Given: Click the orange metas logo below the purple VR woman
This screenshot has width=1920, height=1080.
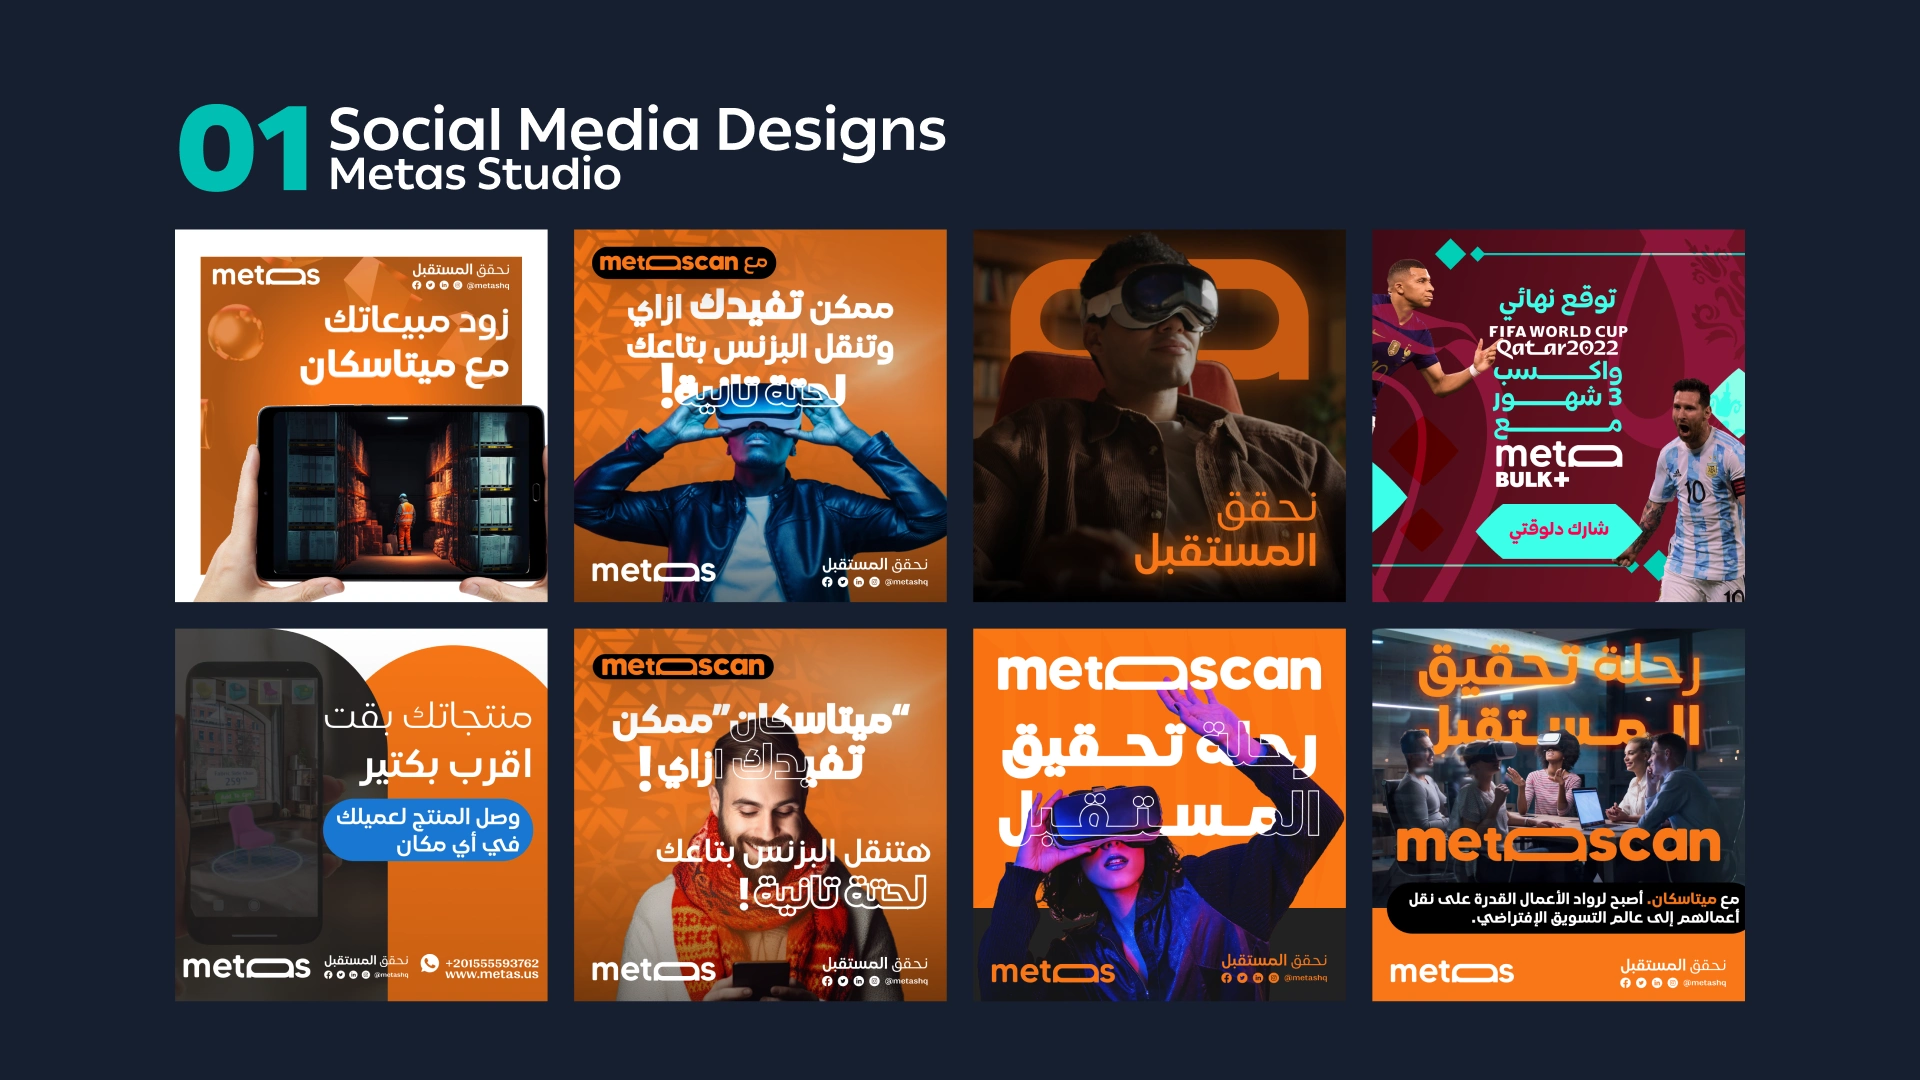Looking at the screenshot, I should pyautogui.click(x=1052, y=972).
